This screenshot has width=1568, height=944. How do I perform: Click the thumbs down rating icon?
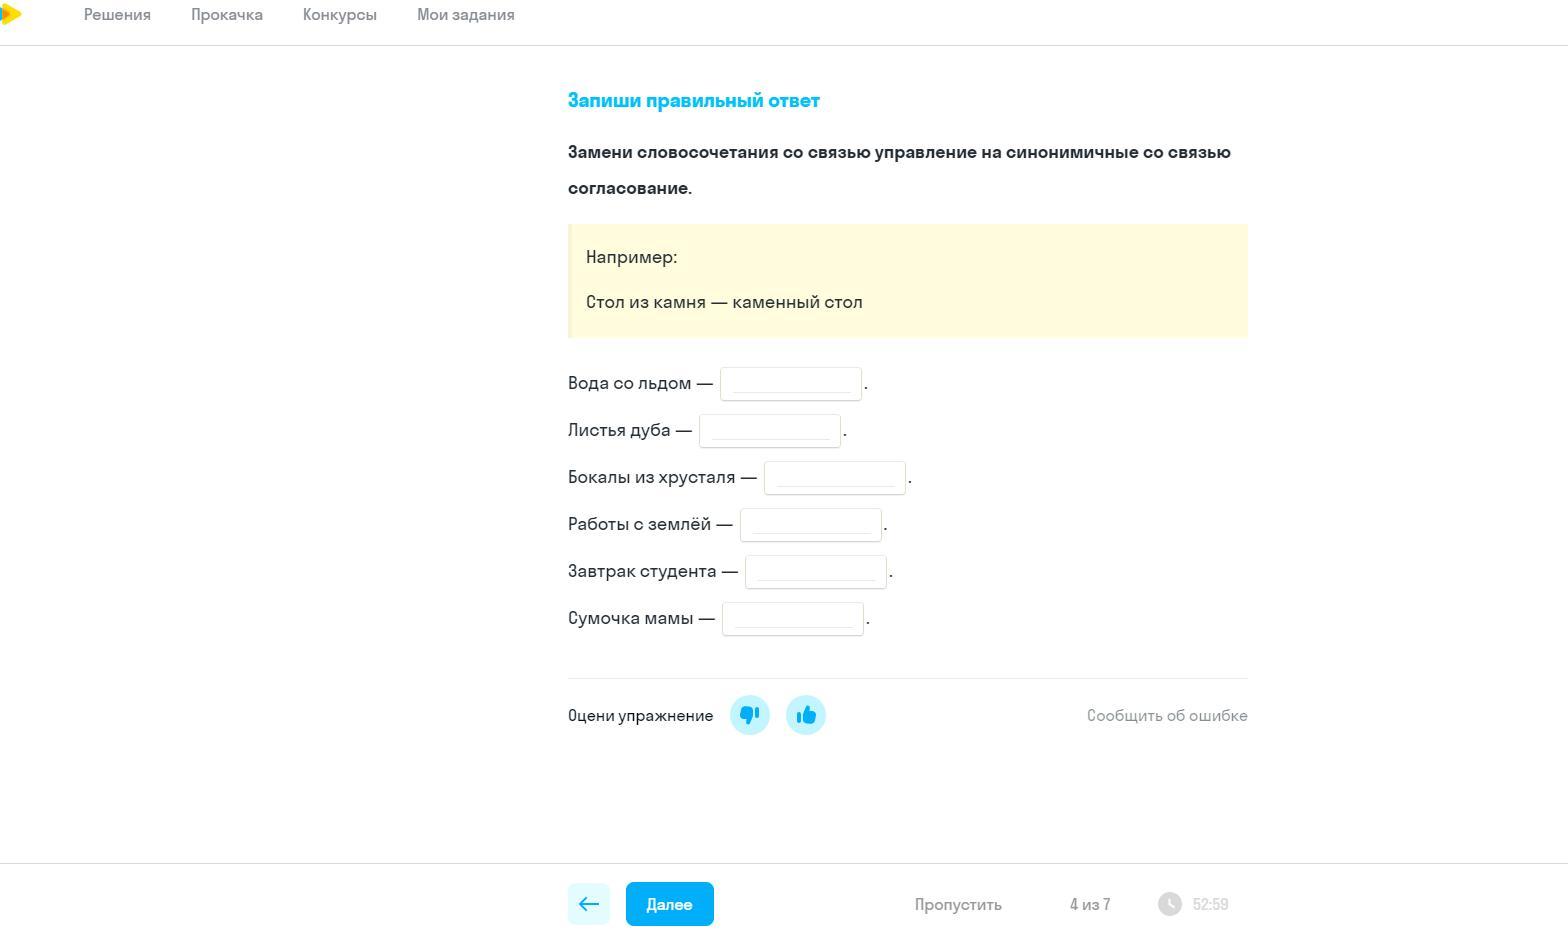750,715
